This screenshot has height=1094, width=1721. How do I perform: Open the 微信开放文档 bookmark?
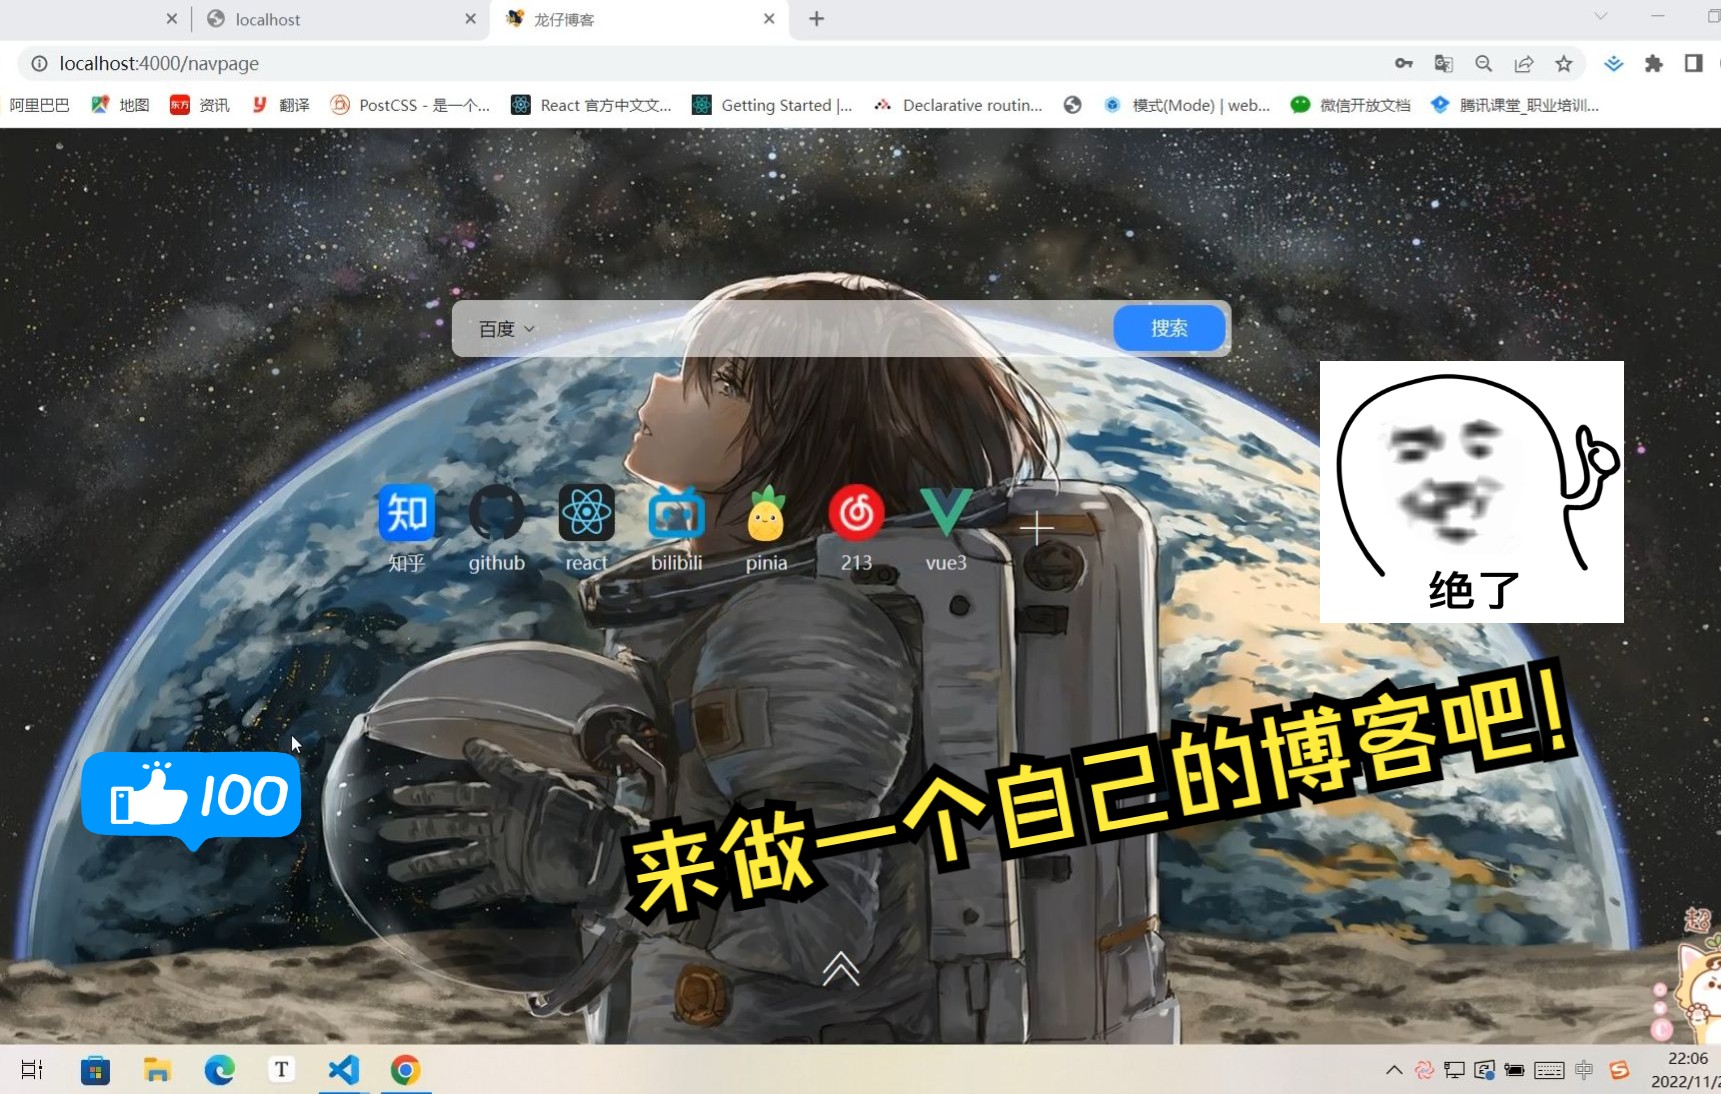click(x=1350, y=105)
